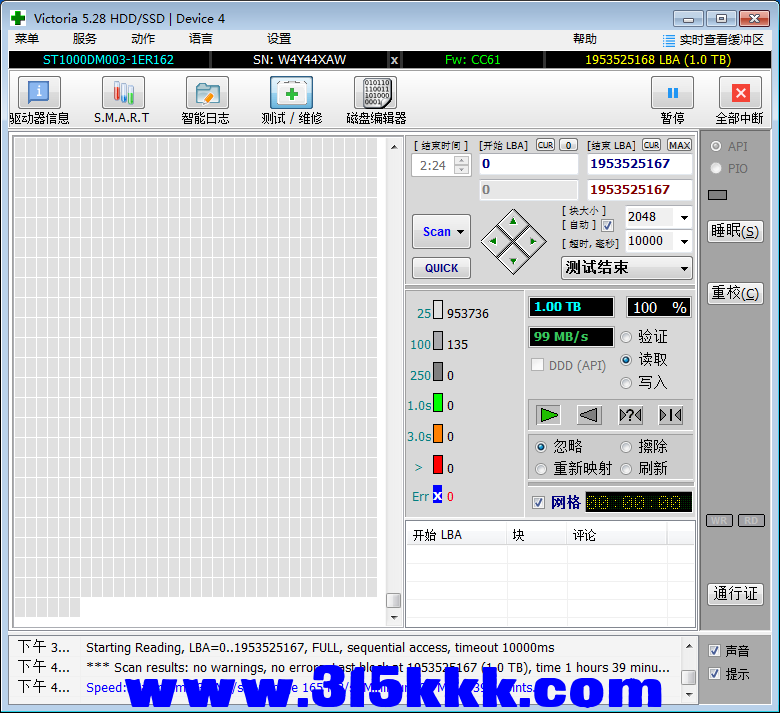This screenshot has width=780, height=713.
Task: Select the 读取 read radio button
Action: coord(627,360)
